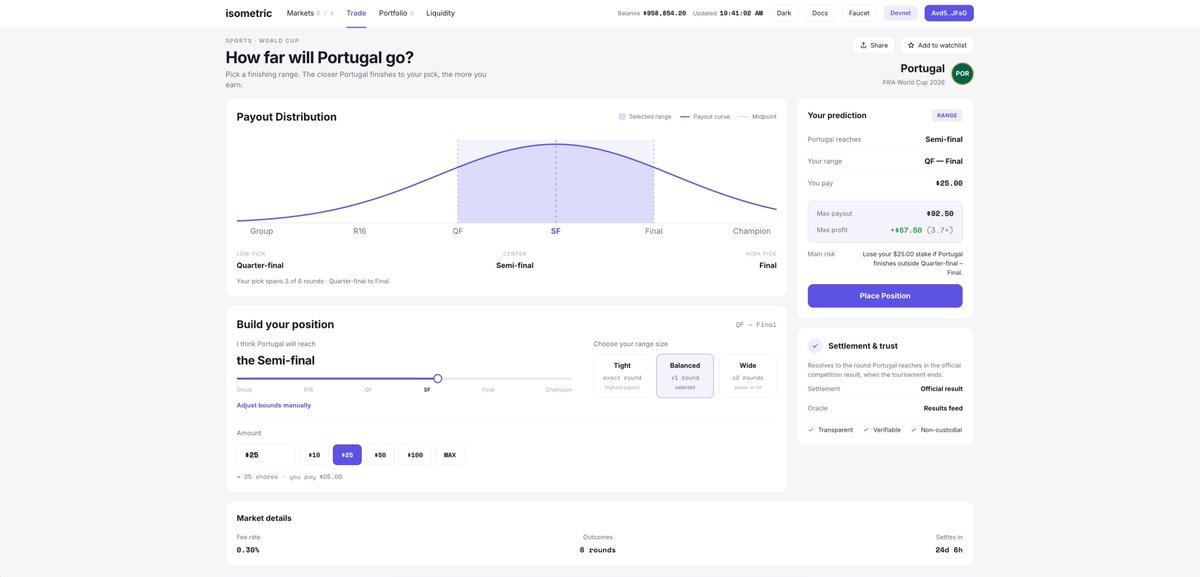Open the Markets menu

click(x=300, y=13)
